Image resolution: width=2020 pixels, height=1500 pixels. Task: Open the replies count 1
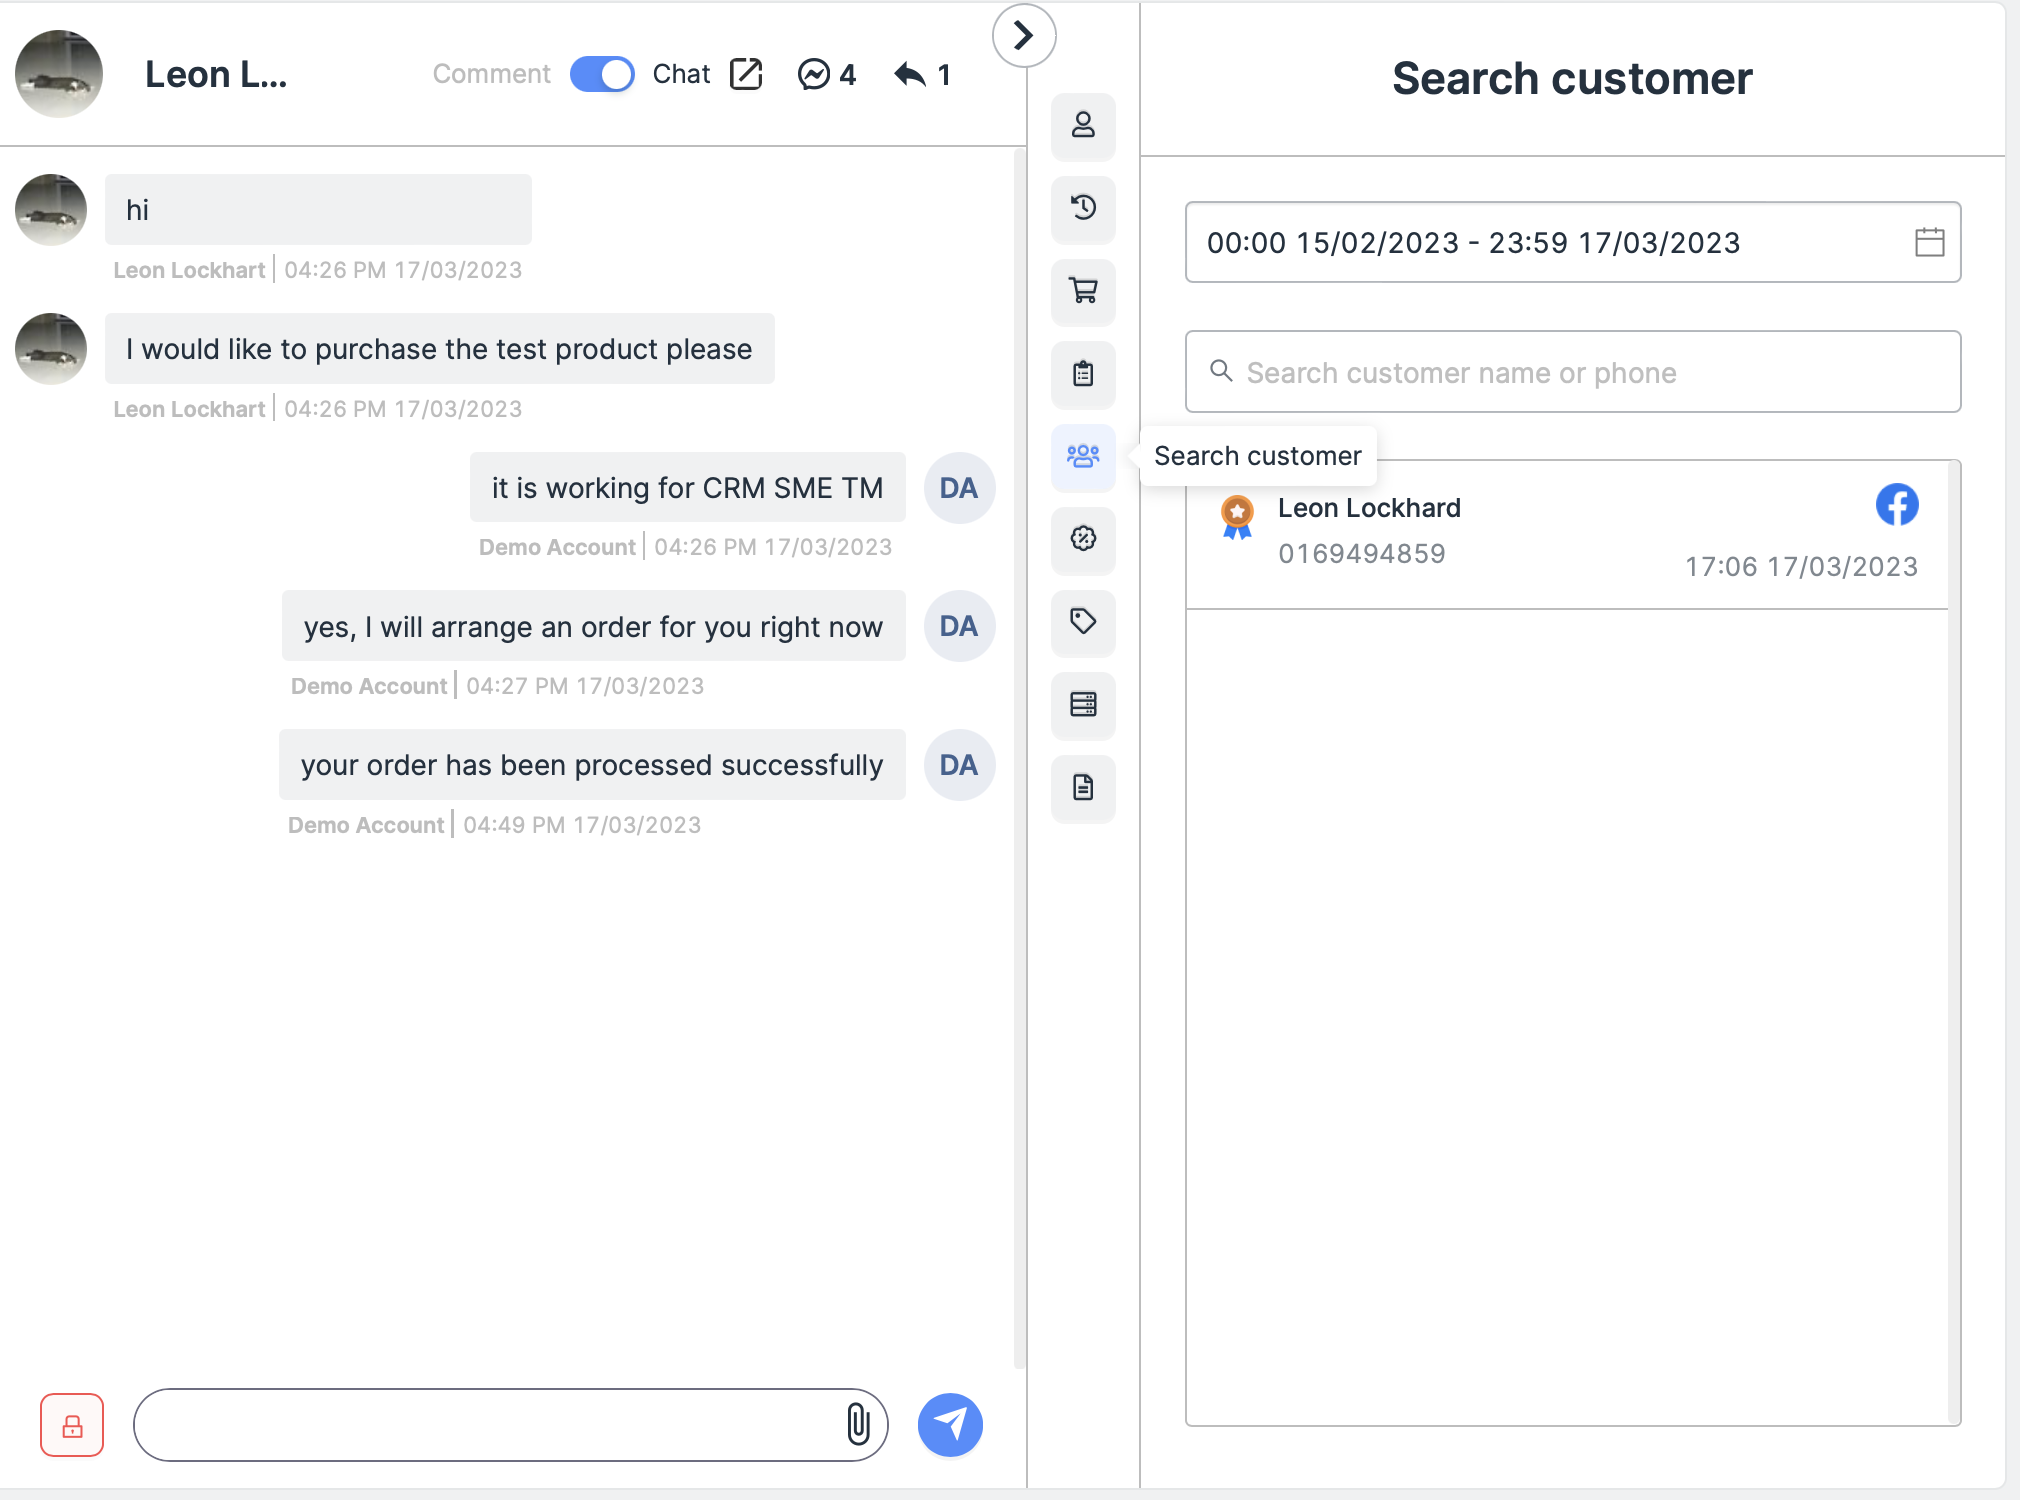point(922,74)
